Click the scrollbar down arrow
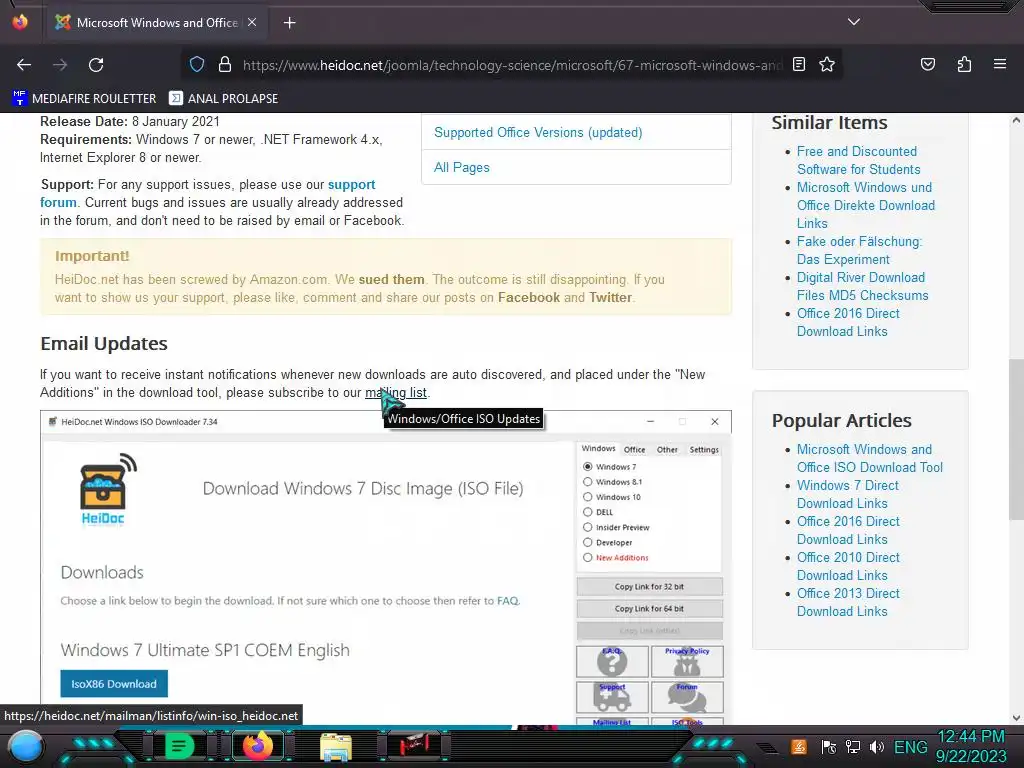 point(1016,717)
